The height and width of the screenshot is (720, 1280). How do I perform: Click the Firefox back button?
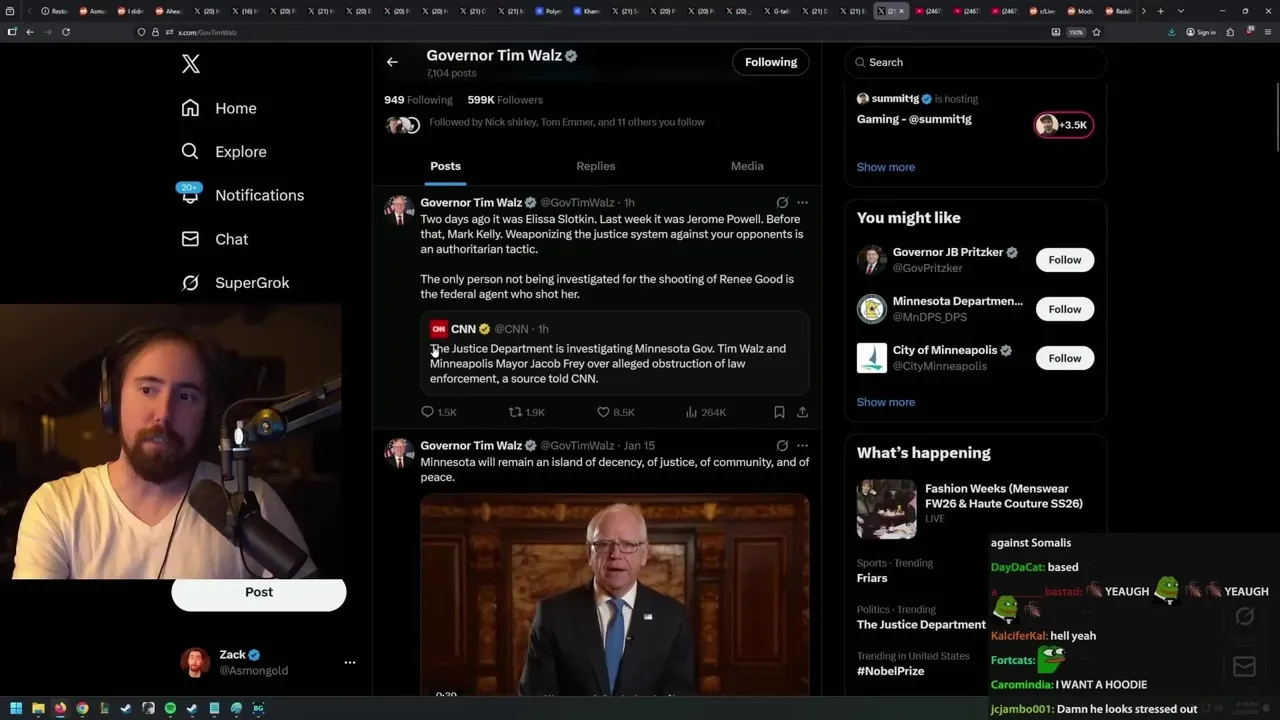pos(30,32)
